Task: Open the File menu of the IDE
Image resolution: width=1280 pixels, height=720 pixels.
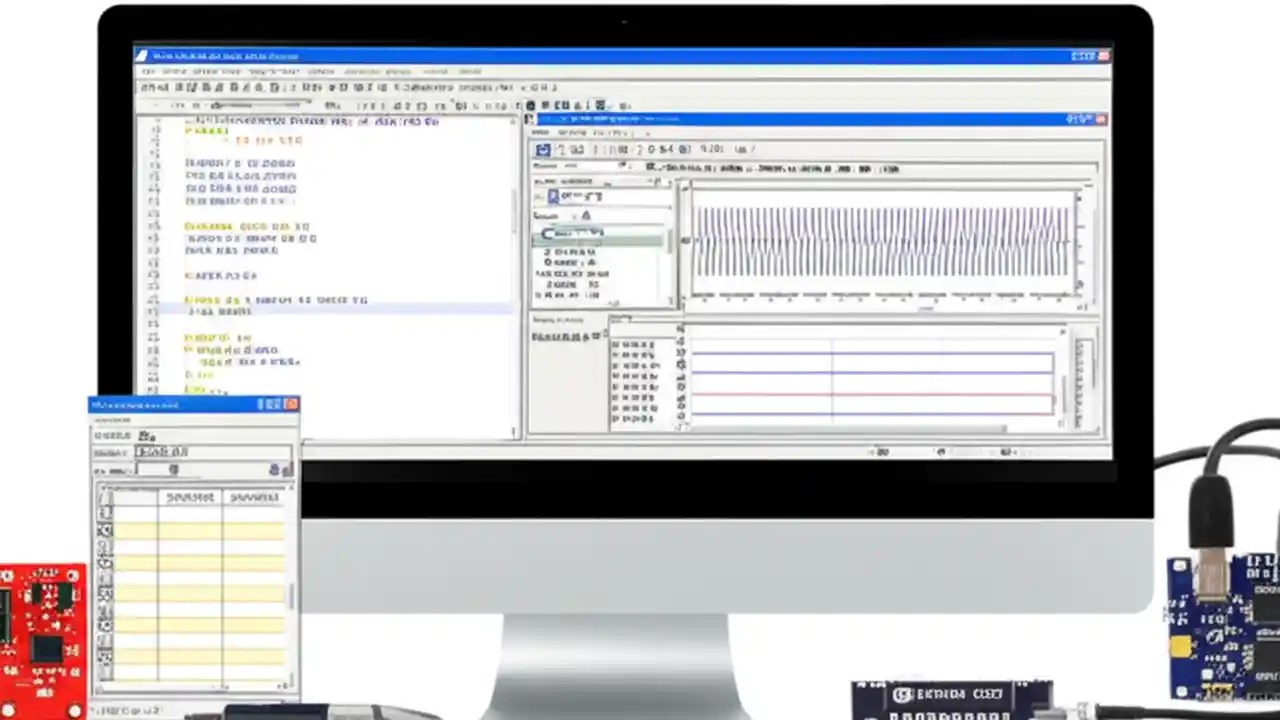Action: pyautogui.click(x=146, y=70)
